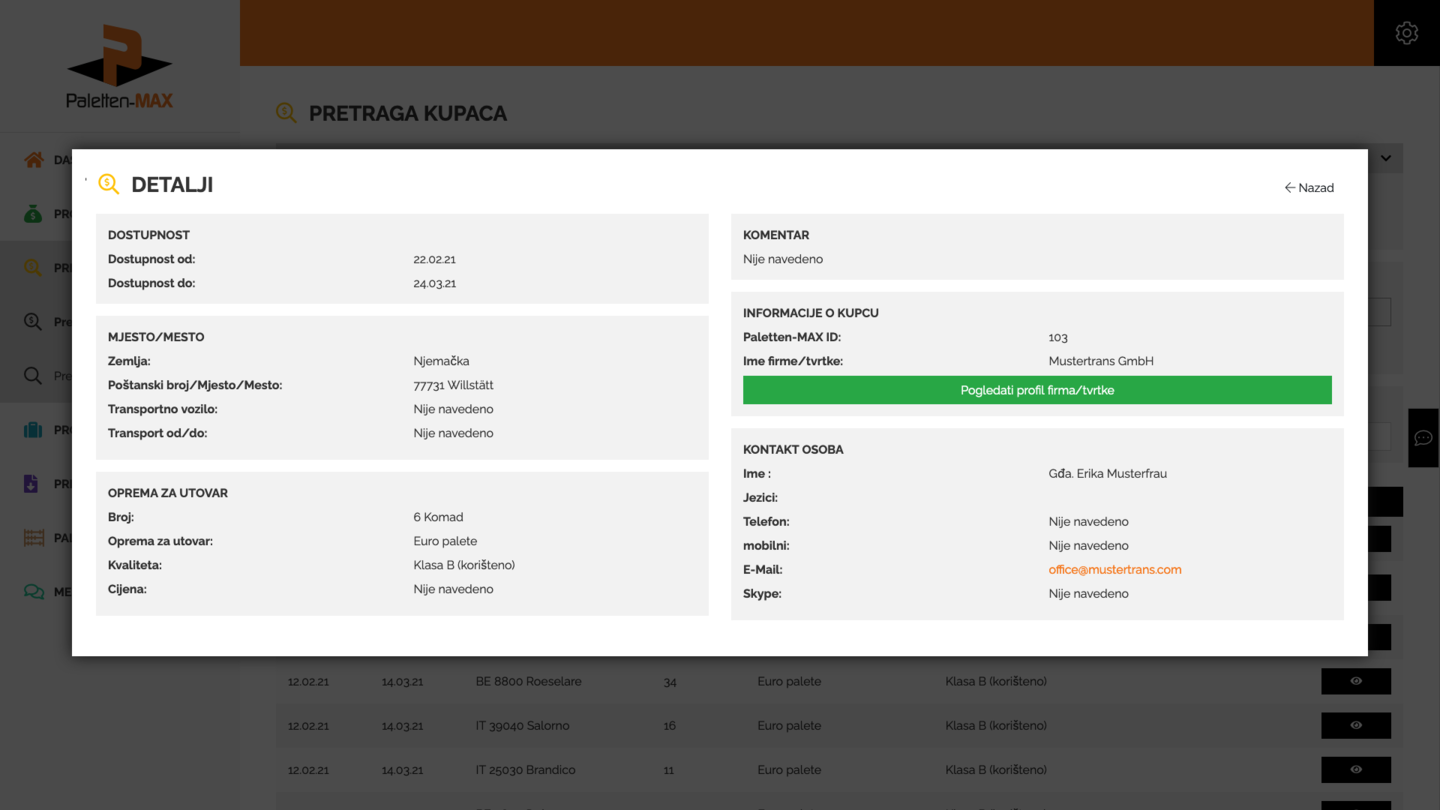Click Nazad to go back
Viewport: 1440px width, 810px height.
click(1309, 188)
